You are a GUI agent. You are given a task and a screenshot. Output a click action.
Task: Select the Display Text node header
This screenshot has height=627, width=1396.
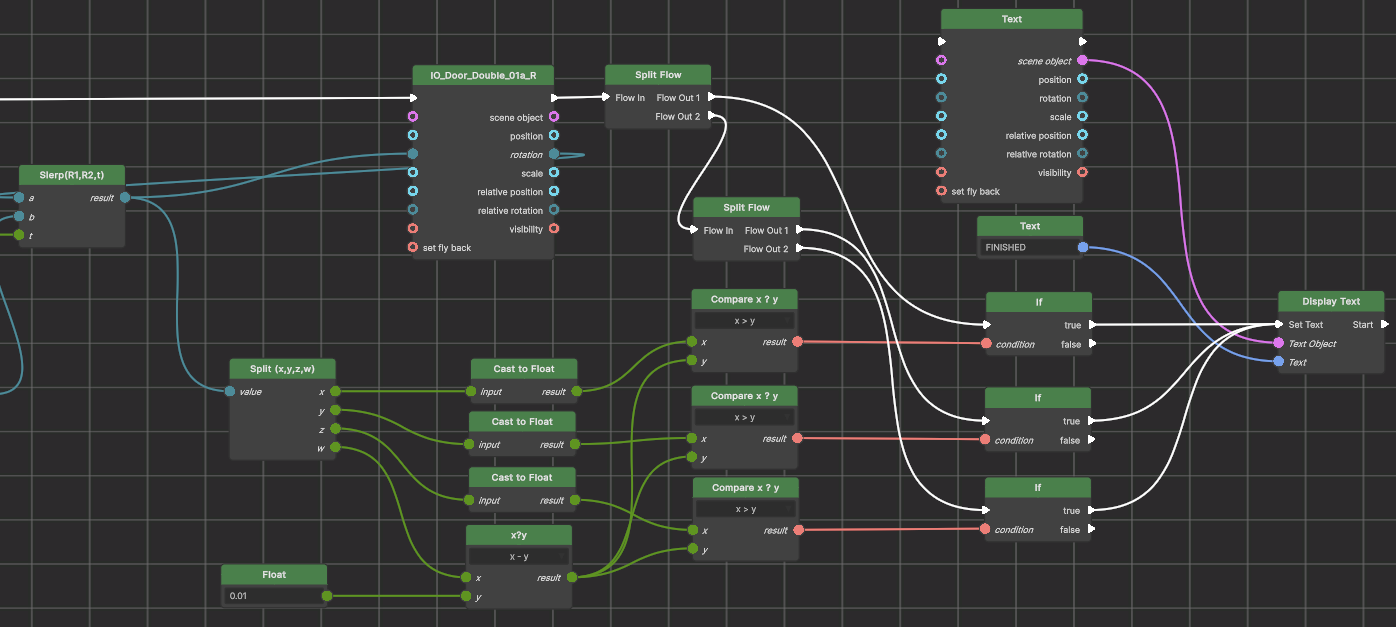coord(1330,301)
